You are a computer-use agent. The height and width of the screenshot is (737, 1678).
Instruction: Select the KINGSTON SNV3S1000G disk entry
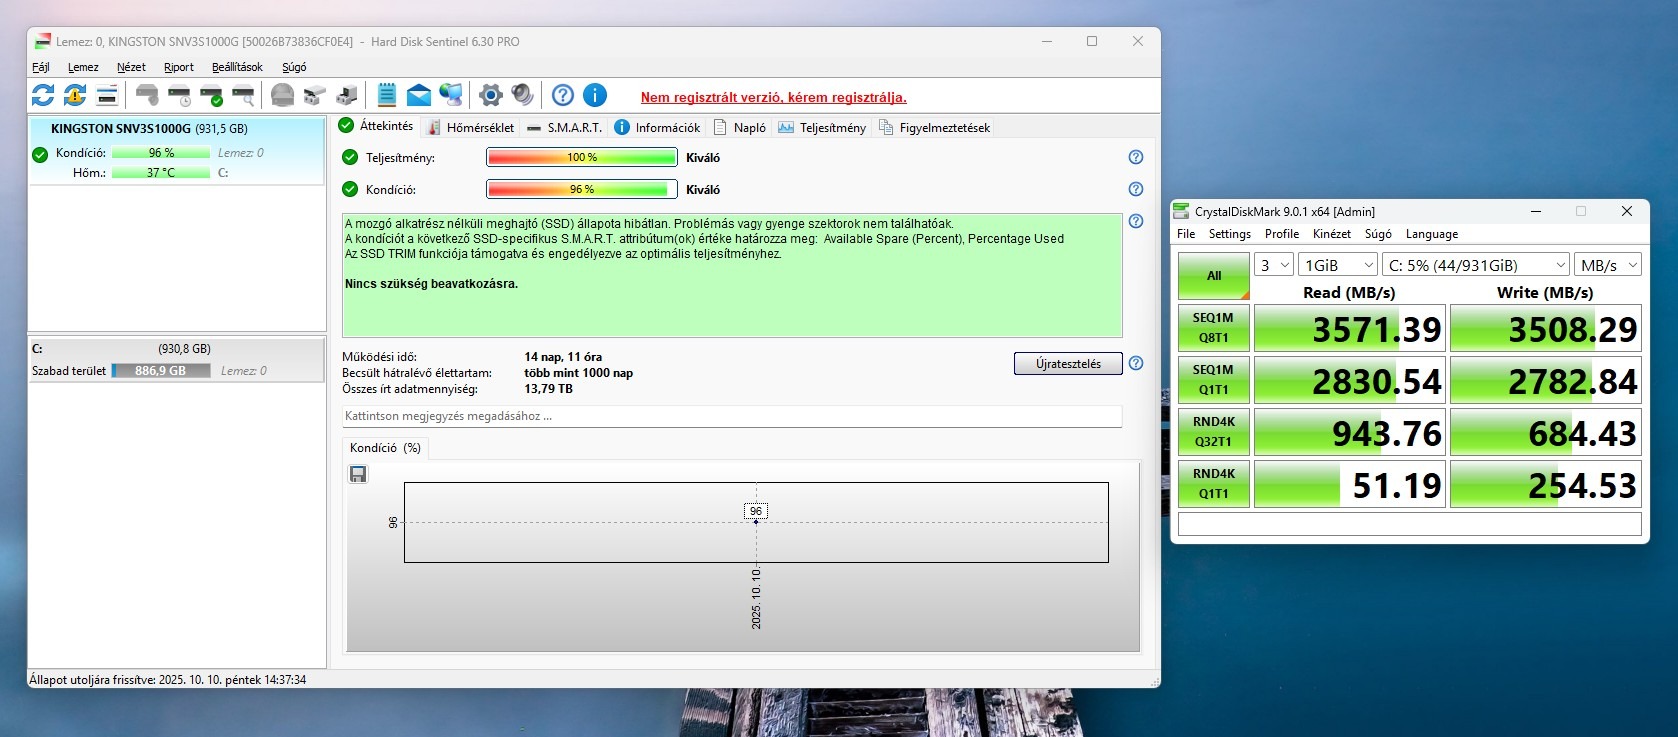click(x=177, y=150)
